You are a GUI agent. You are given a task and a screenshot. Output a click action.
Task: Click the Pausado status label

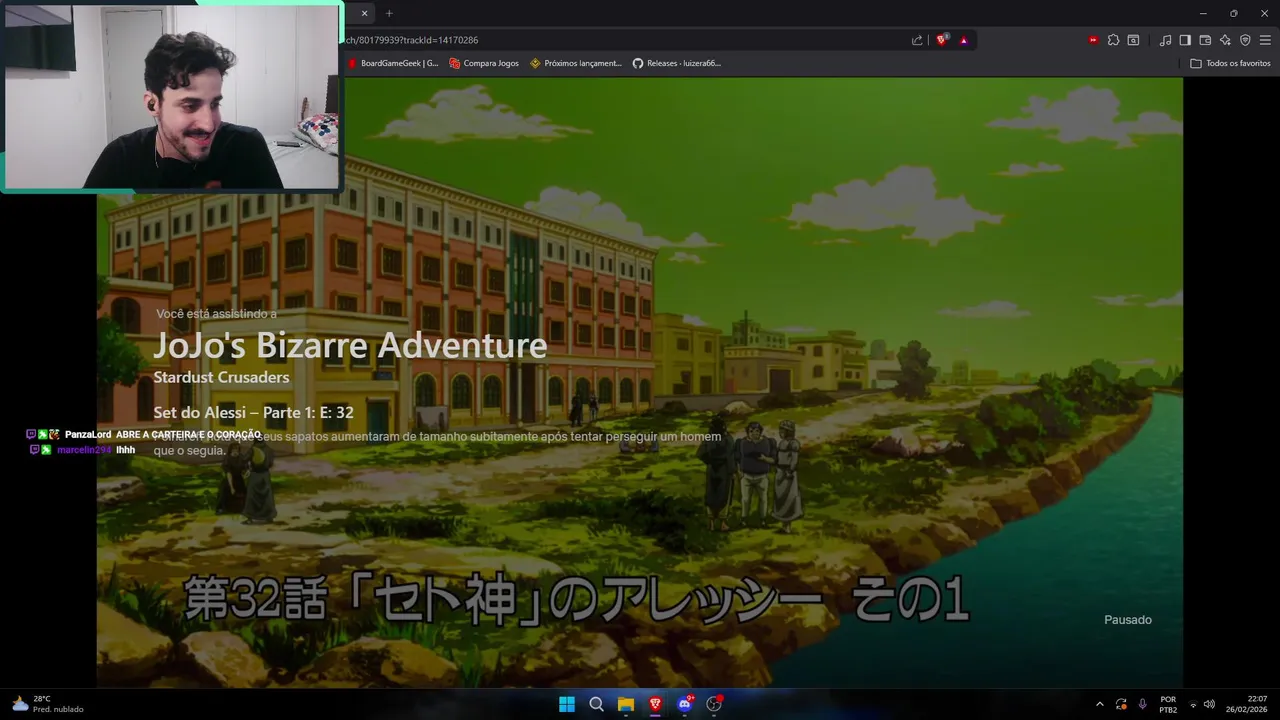point(1128,620)
